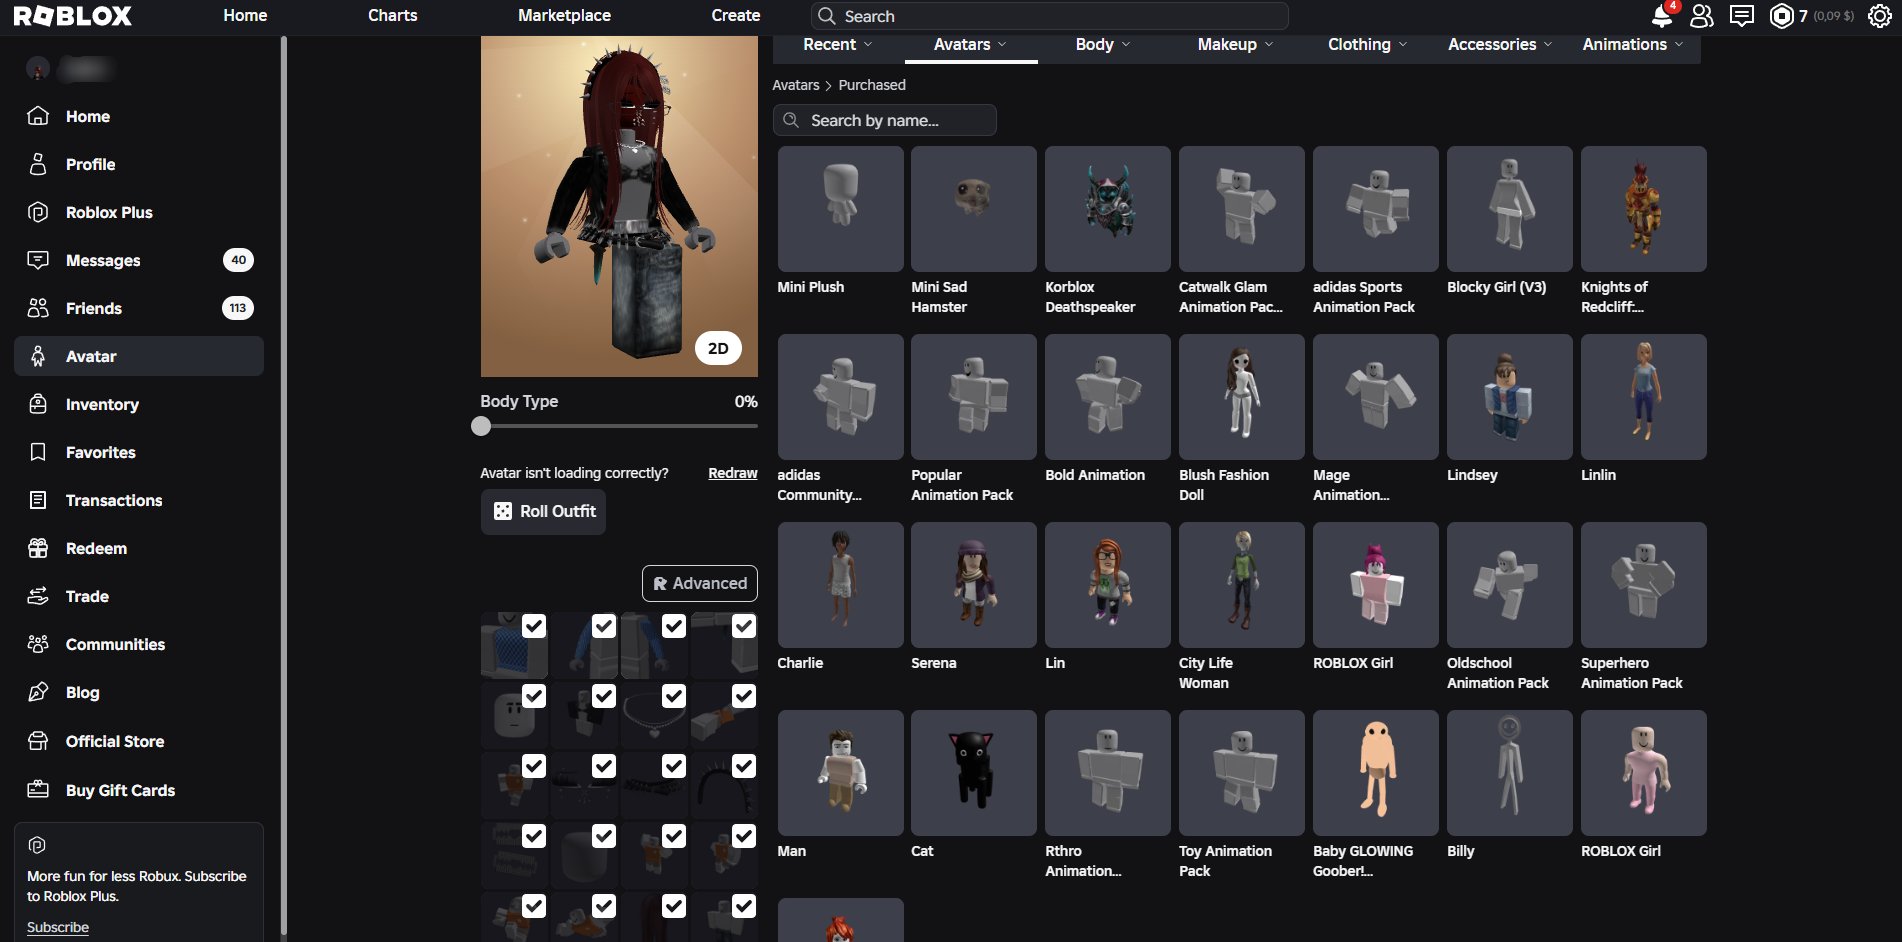Image resolution: width=1902 pixels, height=942 pixels.
Task: Click the Robux balance icon
Action: [x=1781, y=16]
